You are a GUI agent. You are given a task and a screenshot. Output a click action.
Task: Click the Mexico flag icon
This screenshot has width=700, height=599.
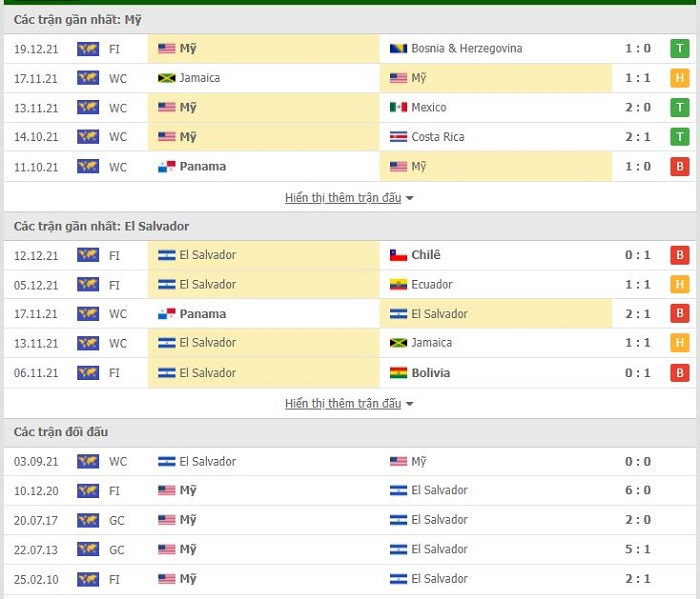[x=398, y=107]
